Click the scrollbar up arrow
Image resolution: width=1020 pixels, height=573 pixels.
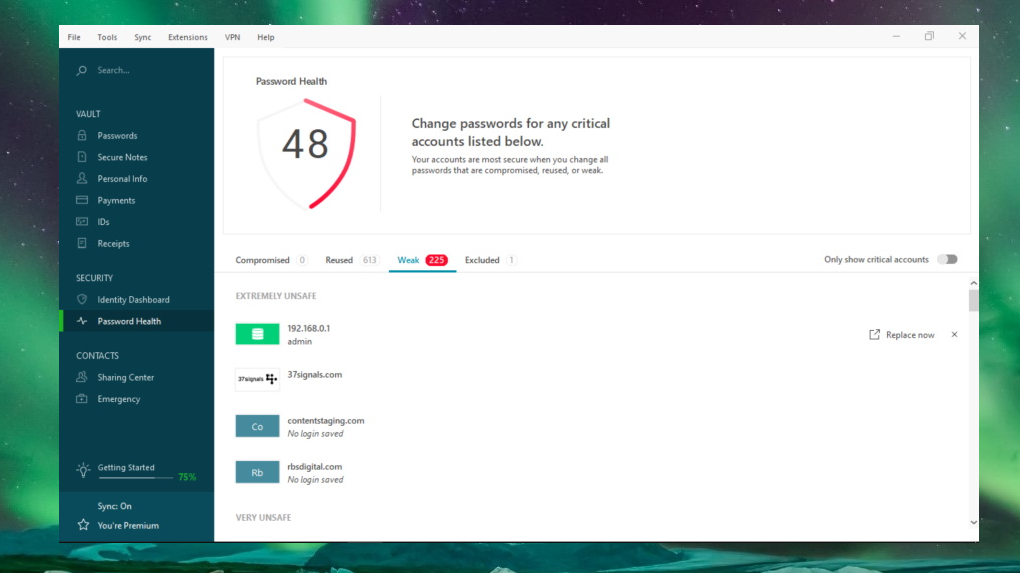coord(973,283)
